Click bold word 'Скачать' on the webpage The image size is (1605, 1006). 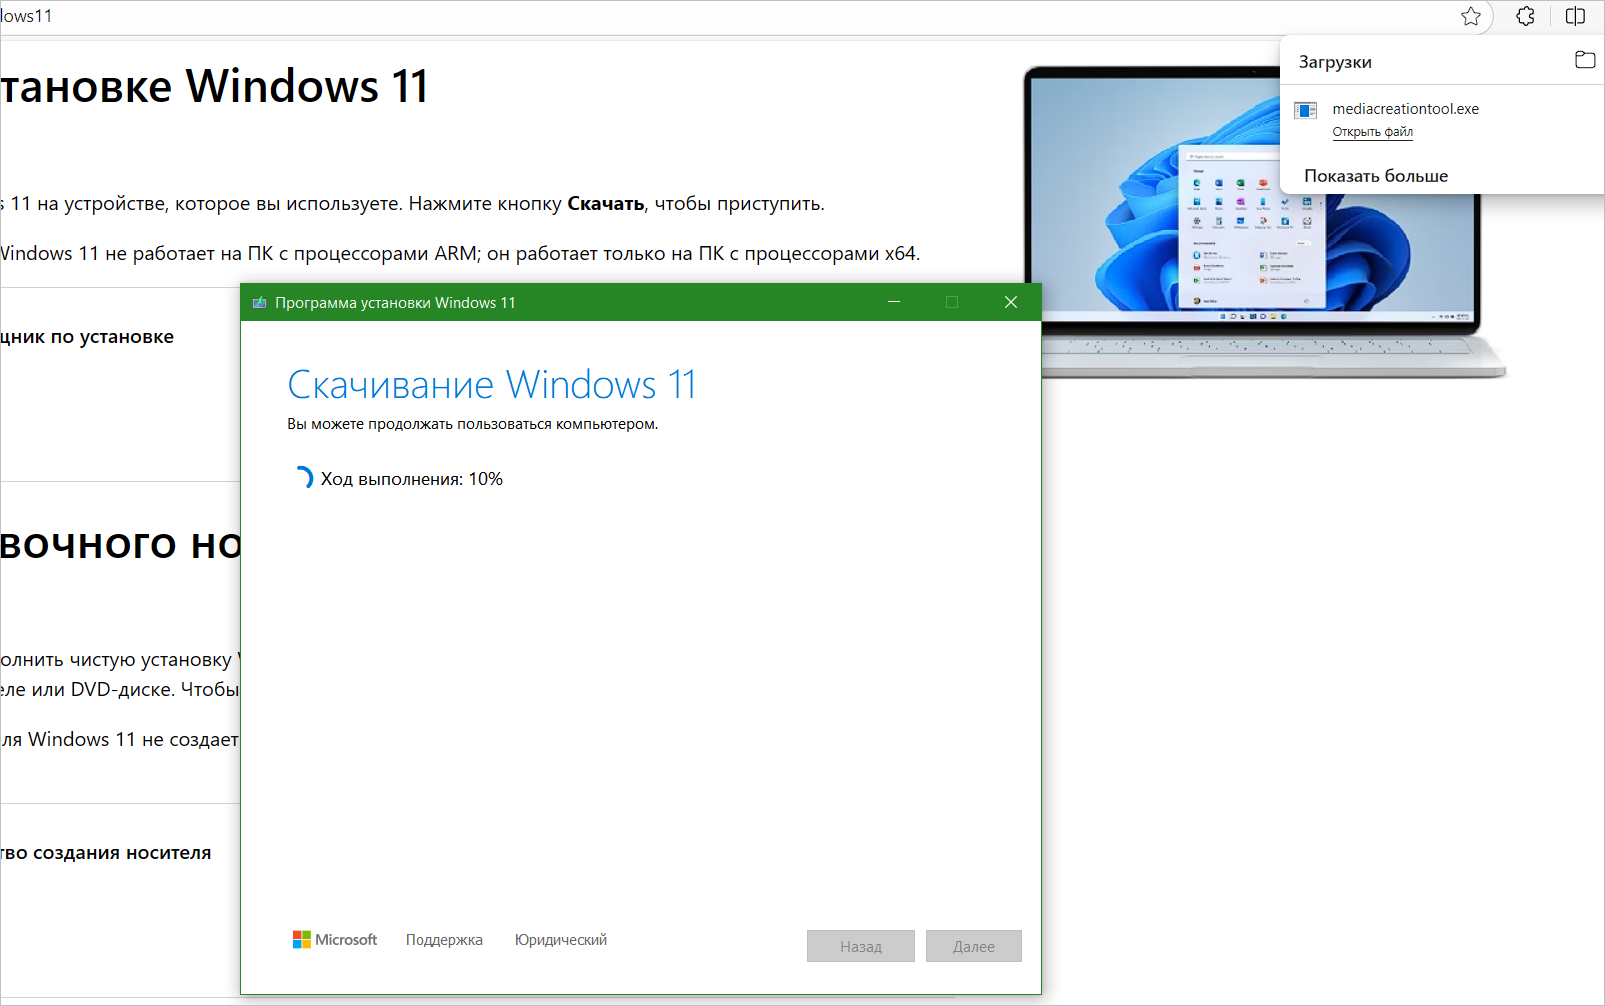(x=606, y=203)
